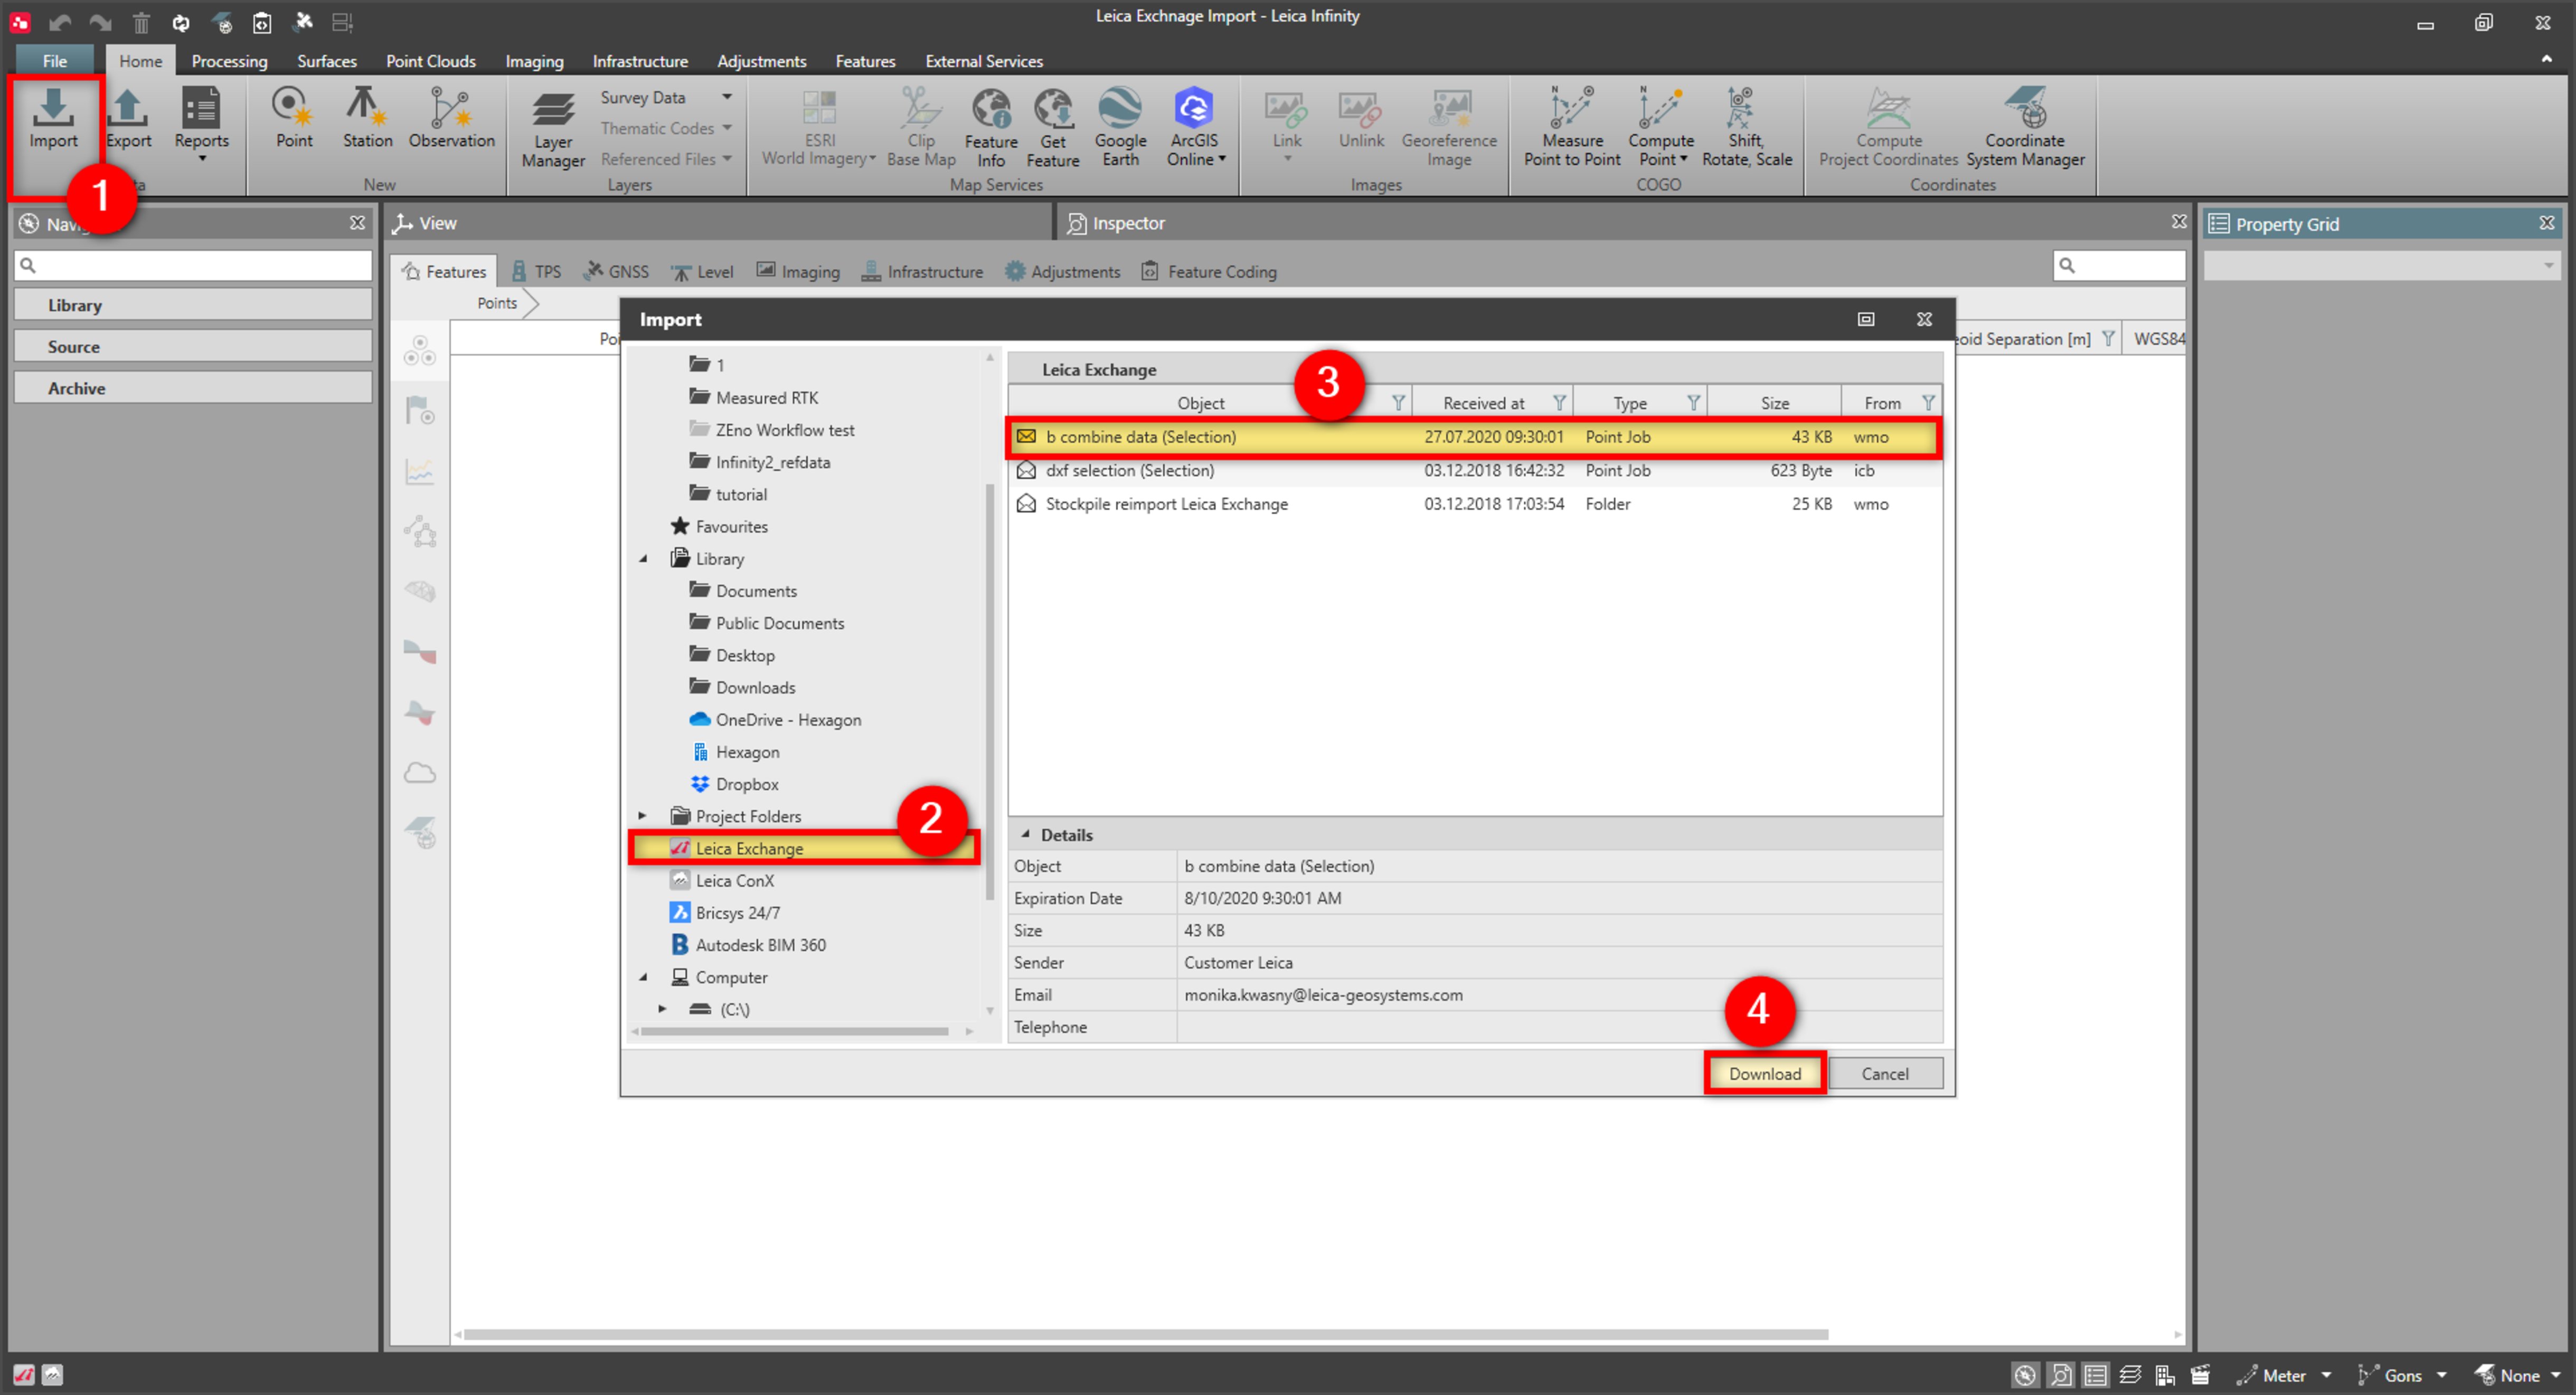Open the Google Earth map service
This screenshot has height=1395, width=2576.
point(1120,127)
